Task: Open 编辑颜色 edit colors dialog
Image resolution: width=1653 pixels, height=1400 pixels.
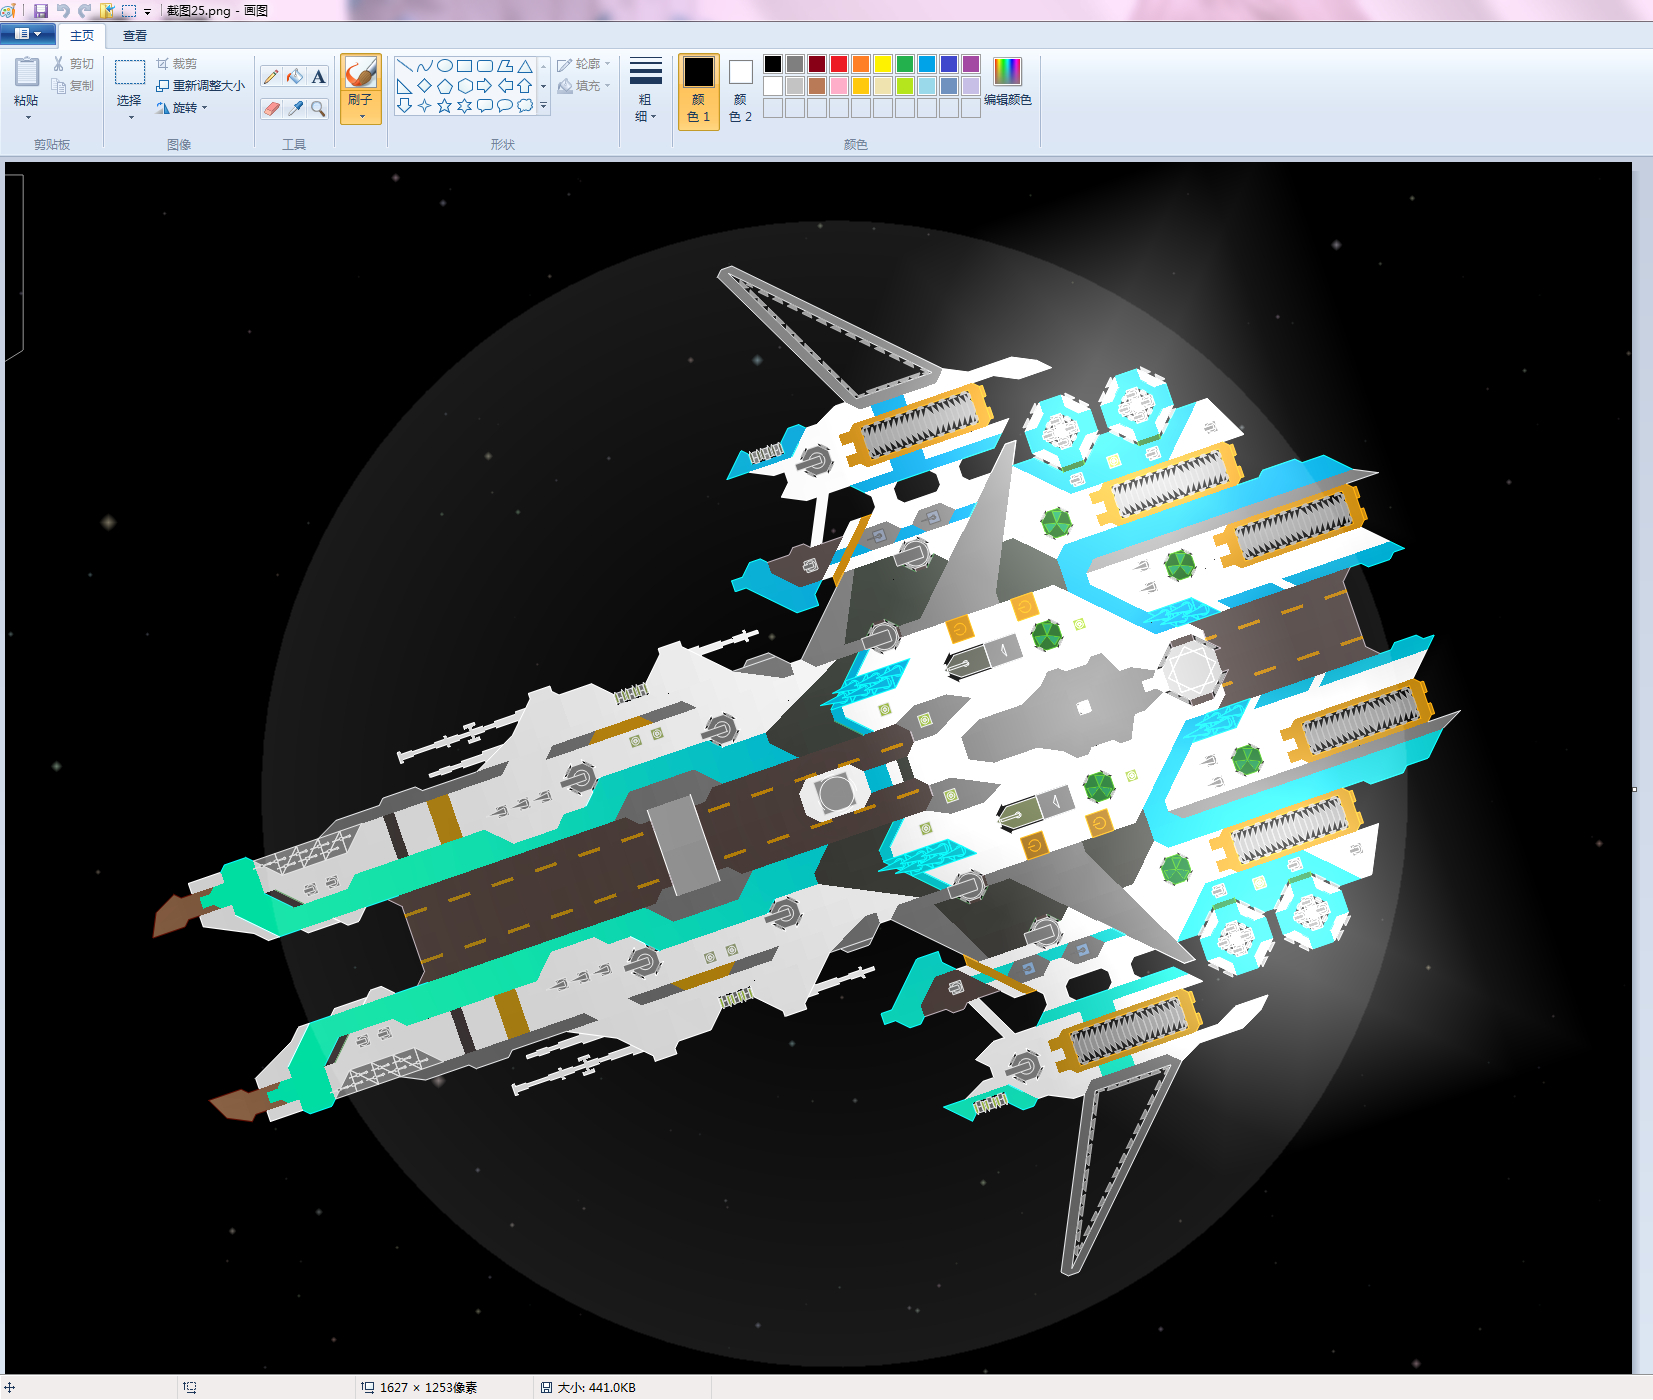Action: pos(1008,82)
